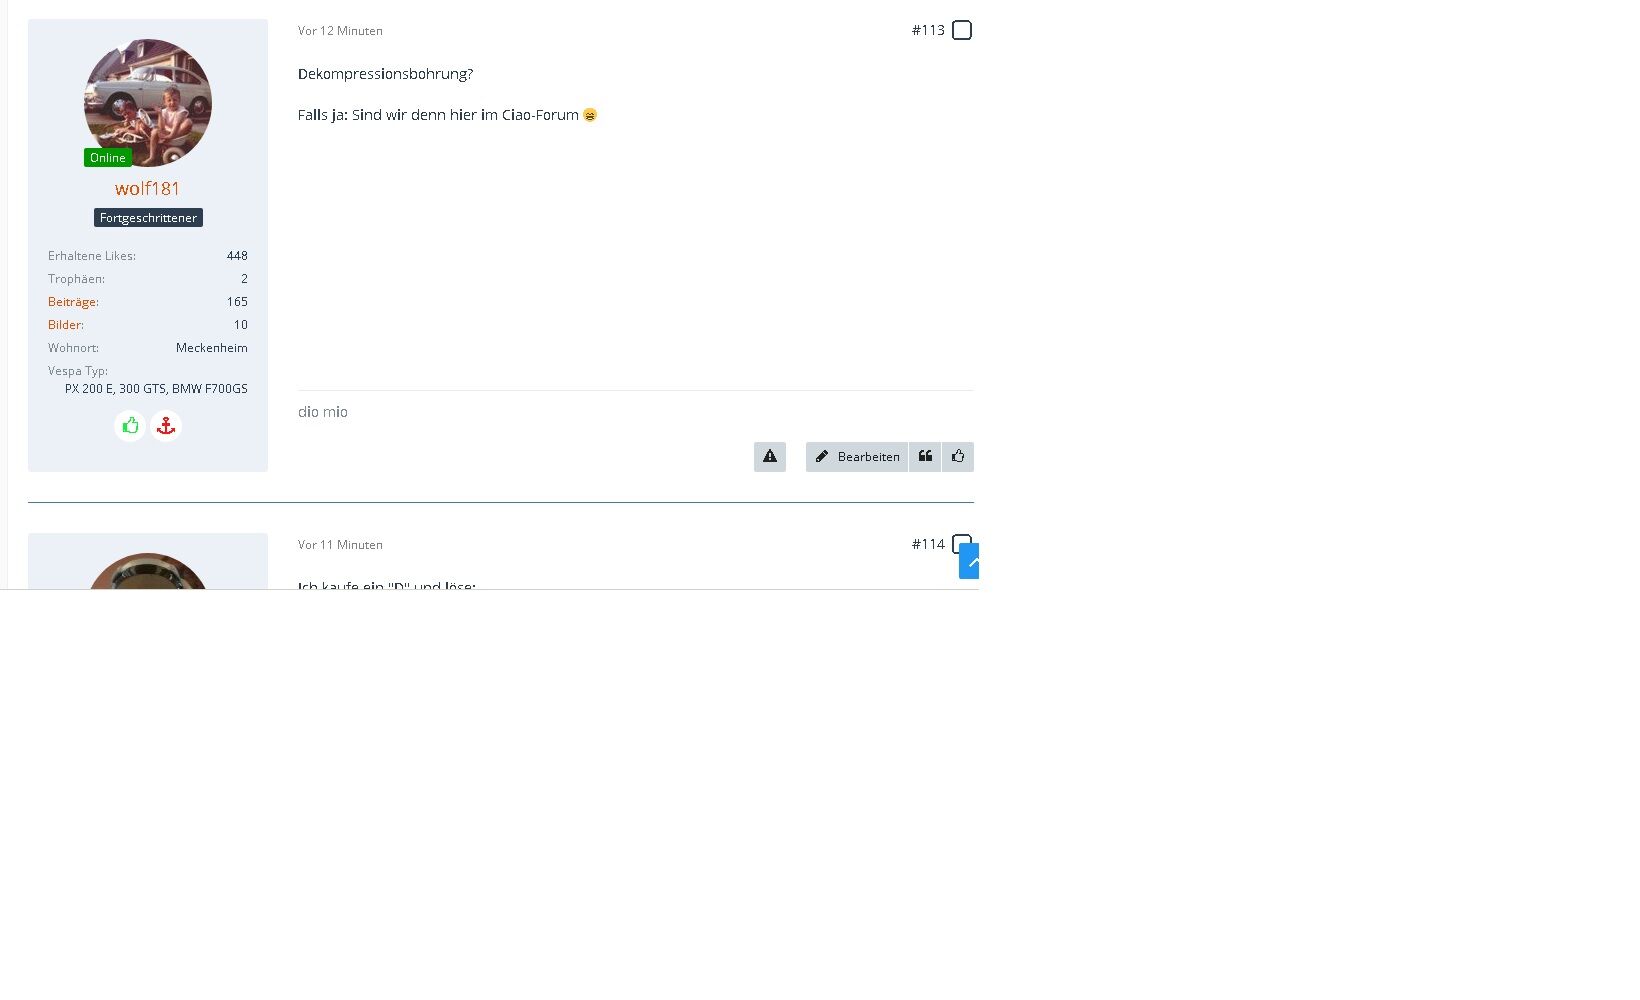Quote post #113 using quotation mark icon

(x=925, y=456)
